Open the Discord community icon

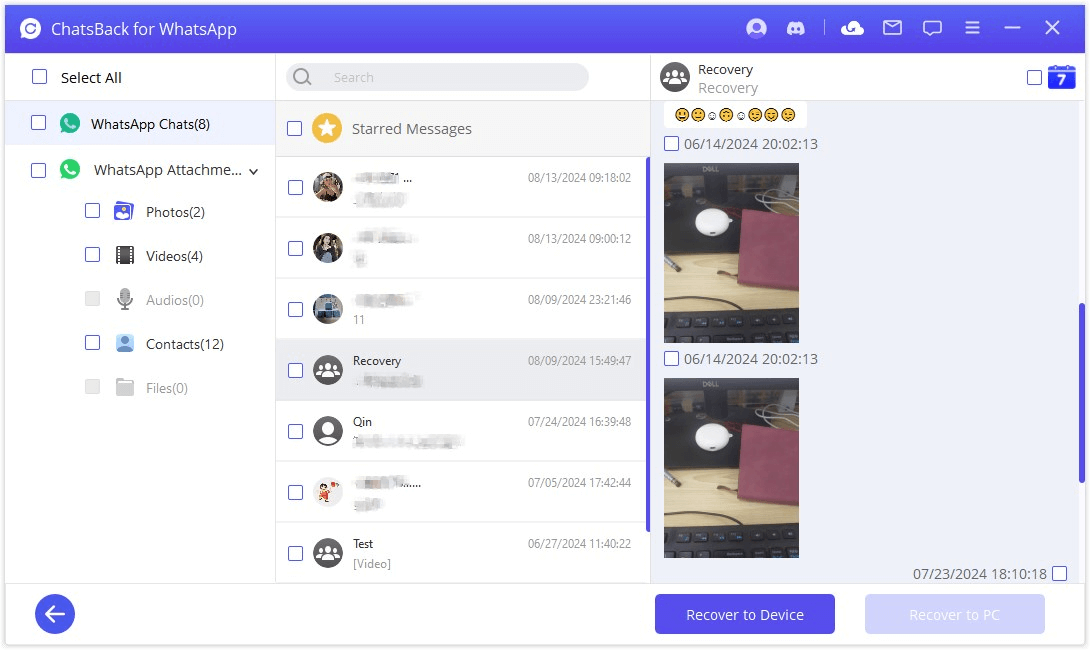tap(795, 28)
